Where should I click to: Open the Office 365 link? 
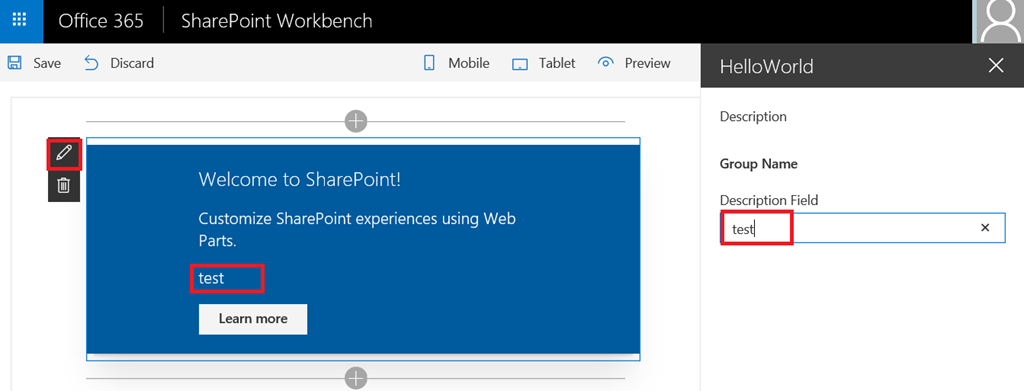tap(101, 21)
